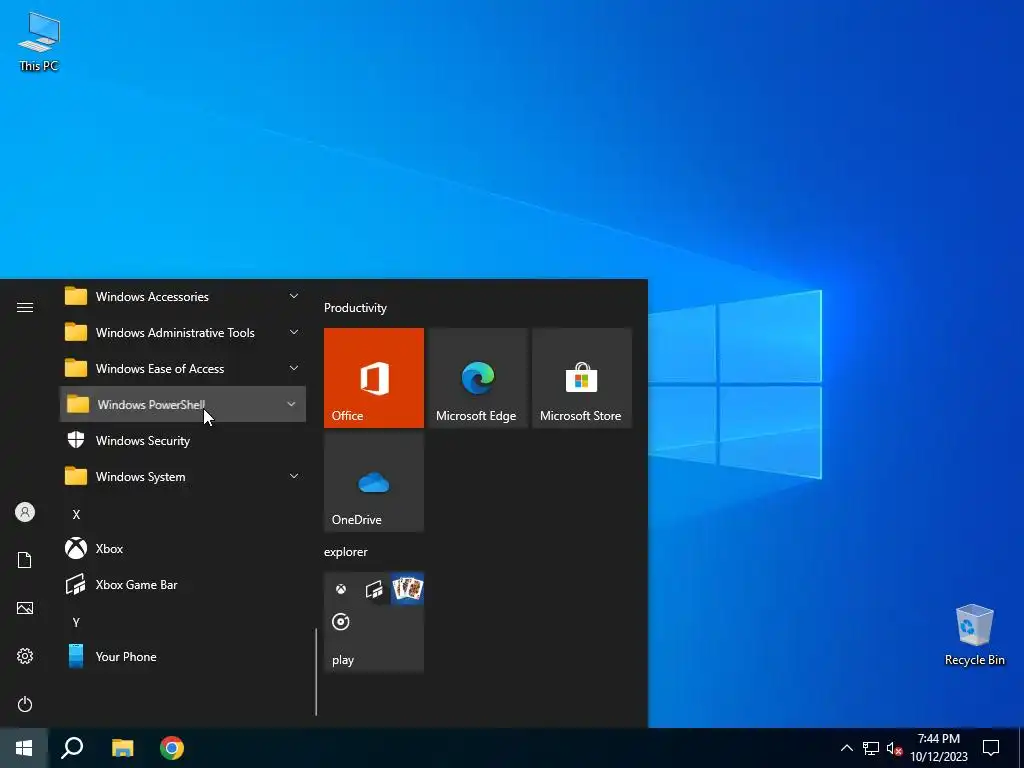Image resolution: width=1024 pixels, height=768 pixels.
Task: Expand the Start menu hamburger button
Action: point(25,308)
